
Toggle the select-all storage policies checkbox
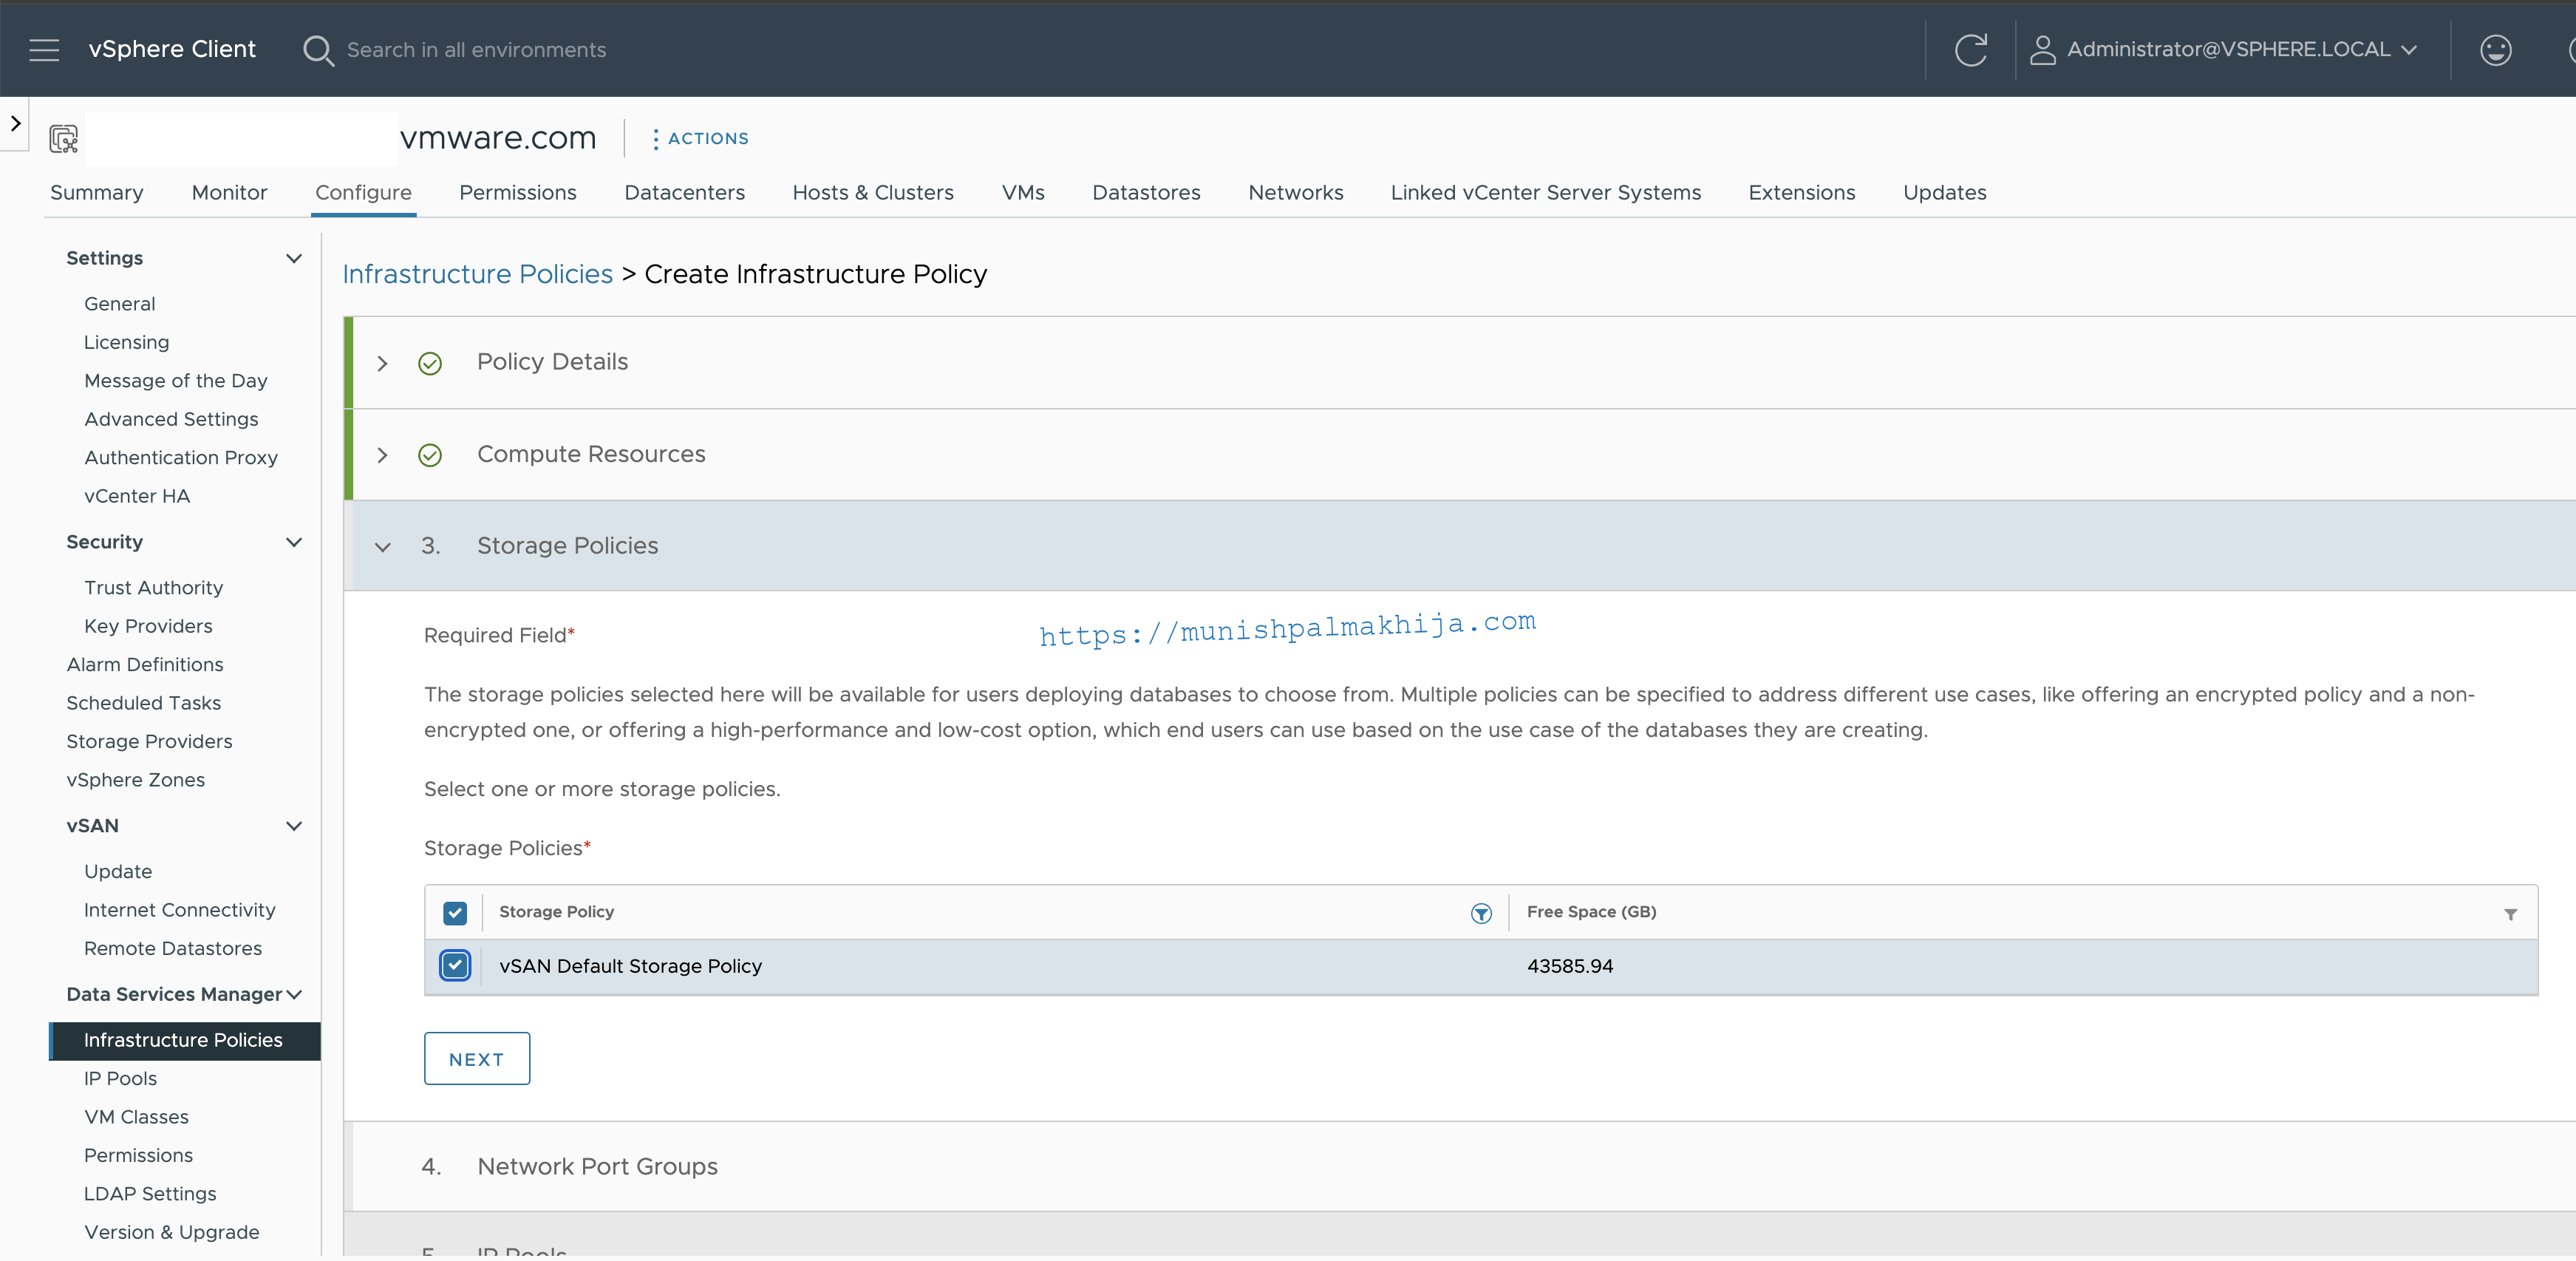[x=455, y=912]
